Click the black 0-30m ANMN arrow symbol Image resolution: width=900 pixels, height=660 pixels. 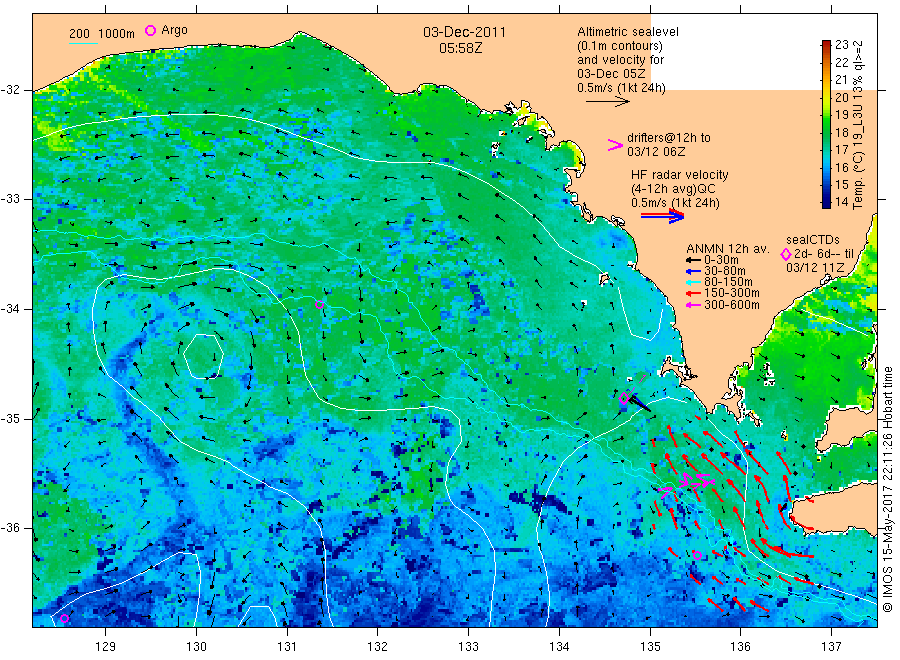point(693,260)
